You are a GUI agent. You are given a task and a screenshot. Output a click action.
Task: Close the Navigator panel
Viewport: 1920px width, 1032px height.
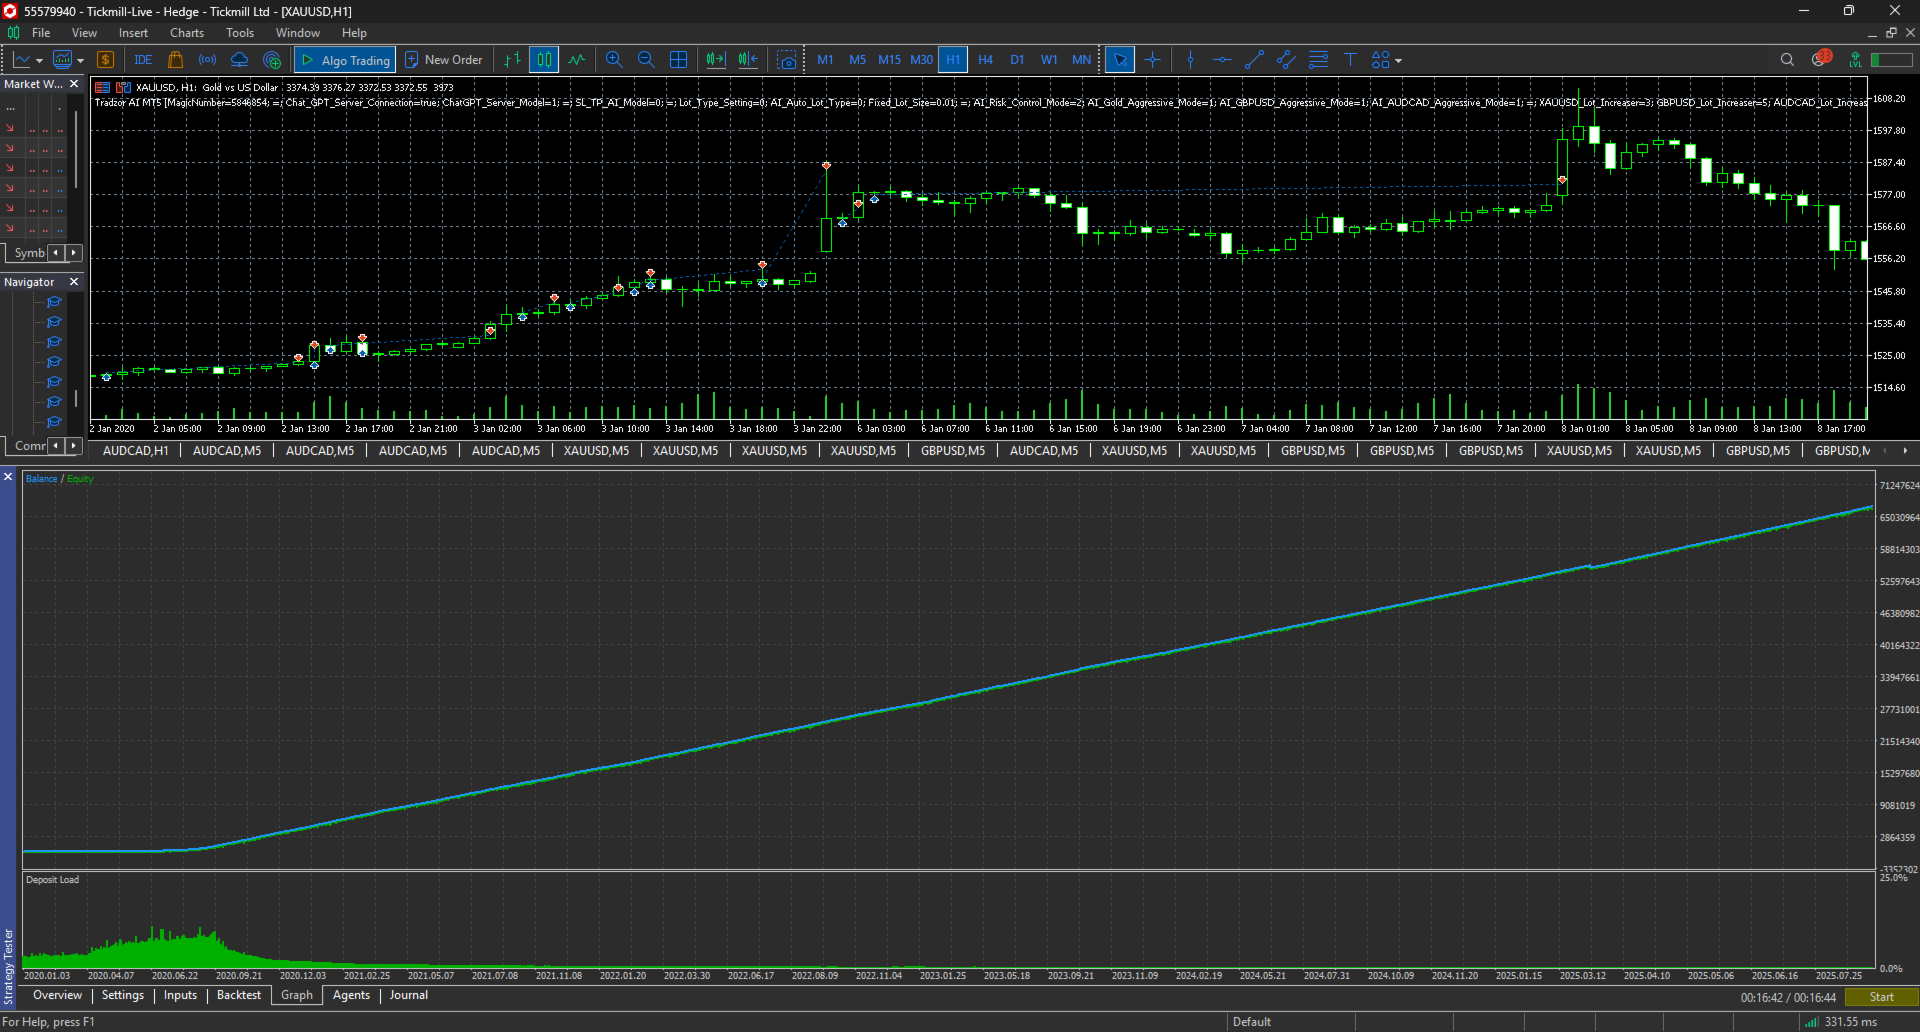pyautogui.click(x=74, y=282)
